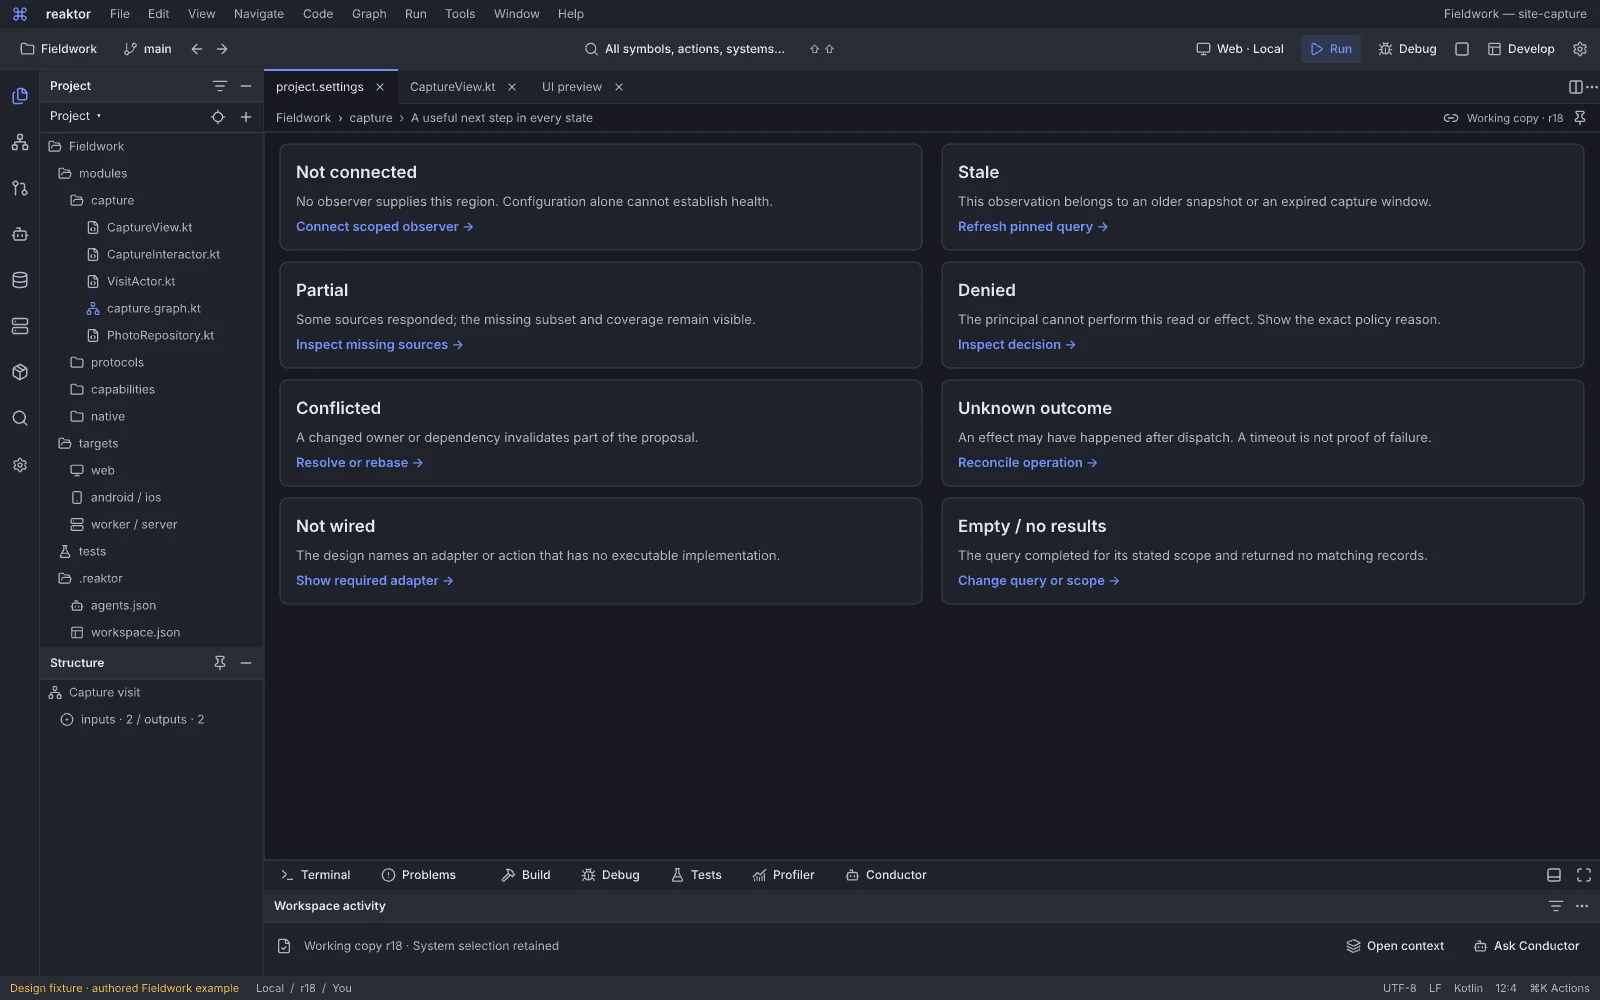Open the File menu

(120, 14)
